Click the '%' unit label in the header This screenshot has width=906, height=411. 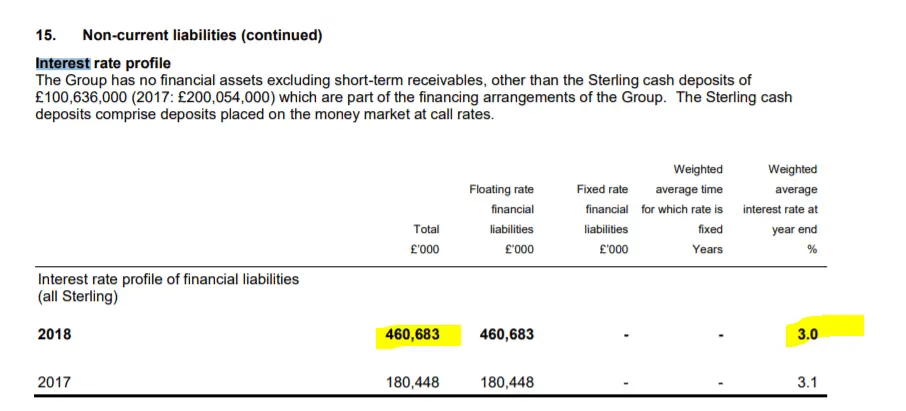pos(812,249)
